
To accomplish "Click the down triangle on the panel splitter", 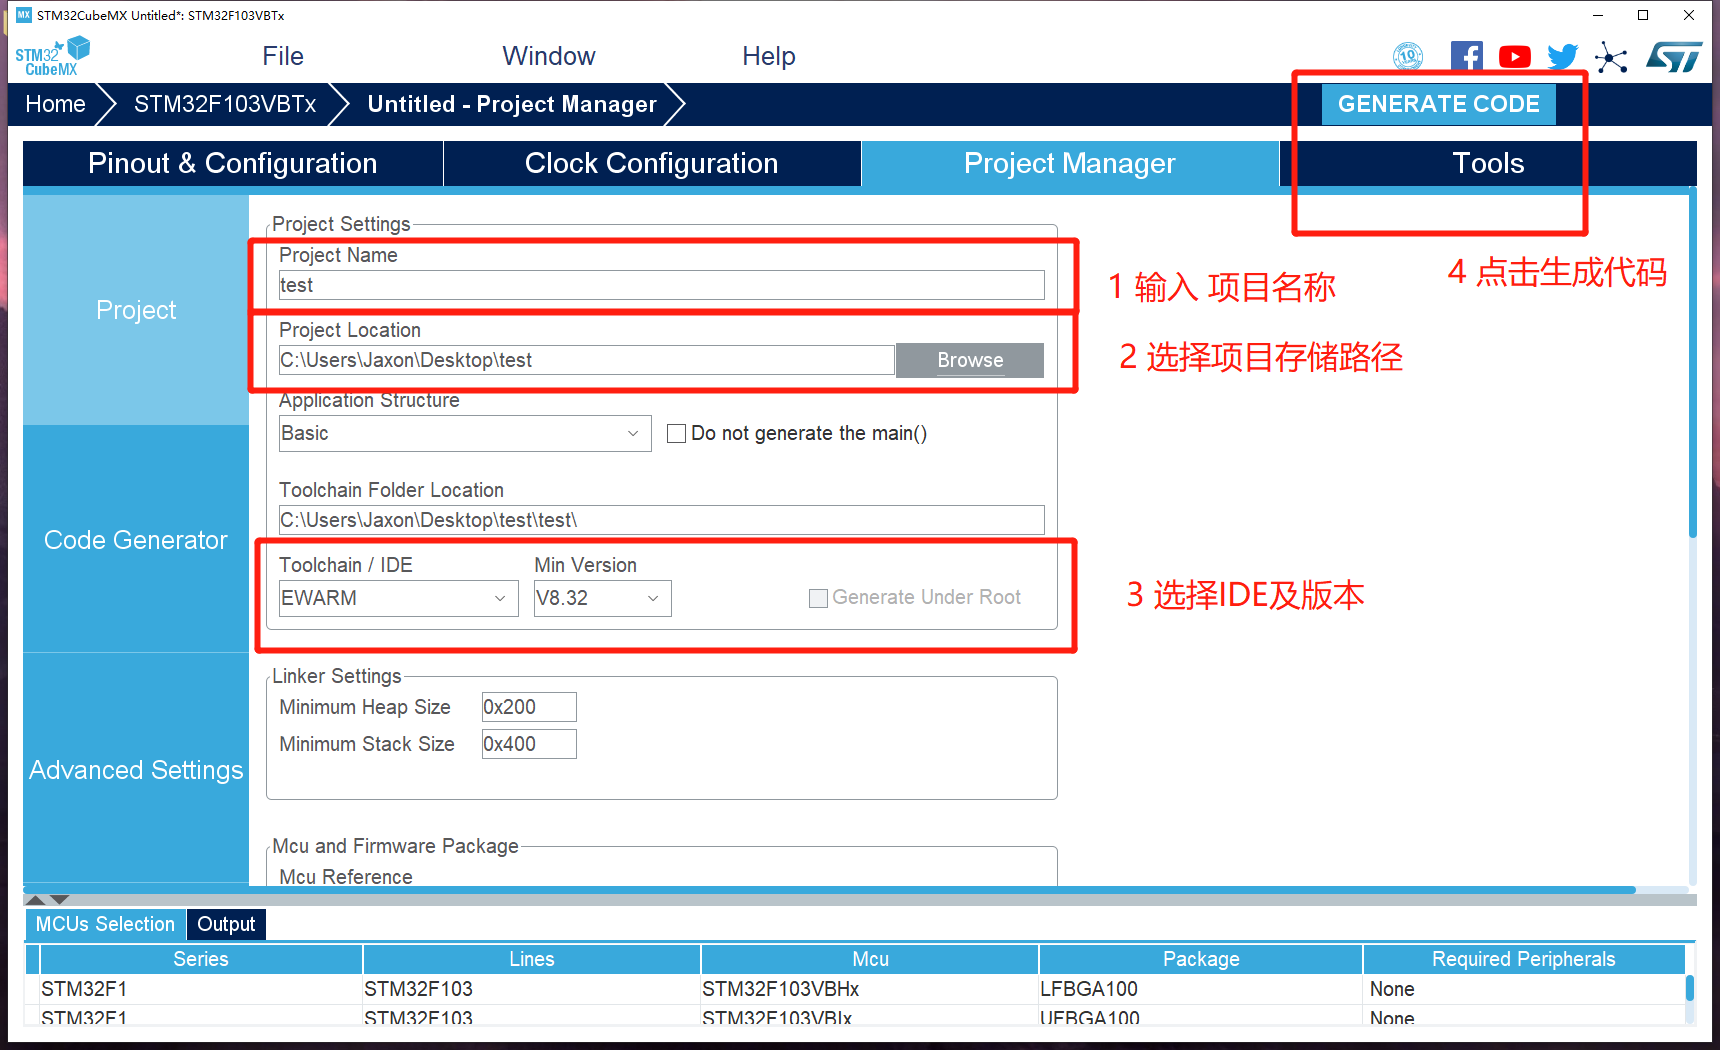I will 59,900.
